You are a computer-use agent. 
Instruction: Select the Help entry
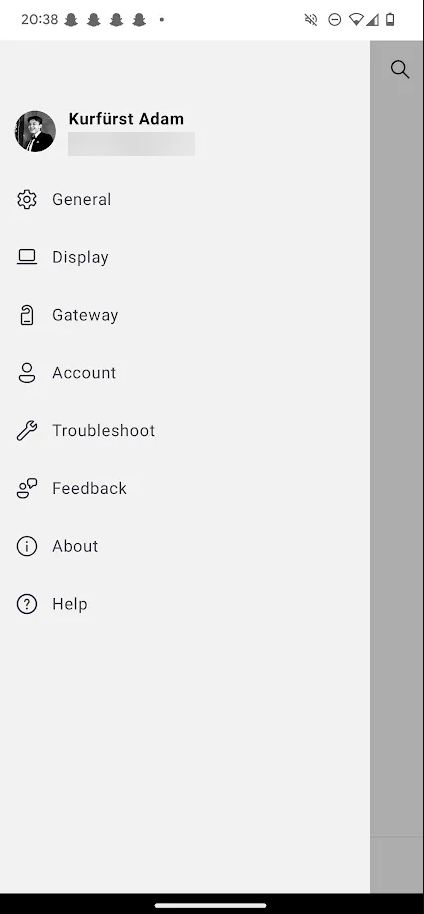(x=185, y=604)
